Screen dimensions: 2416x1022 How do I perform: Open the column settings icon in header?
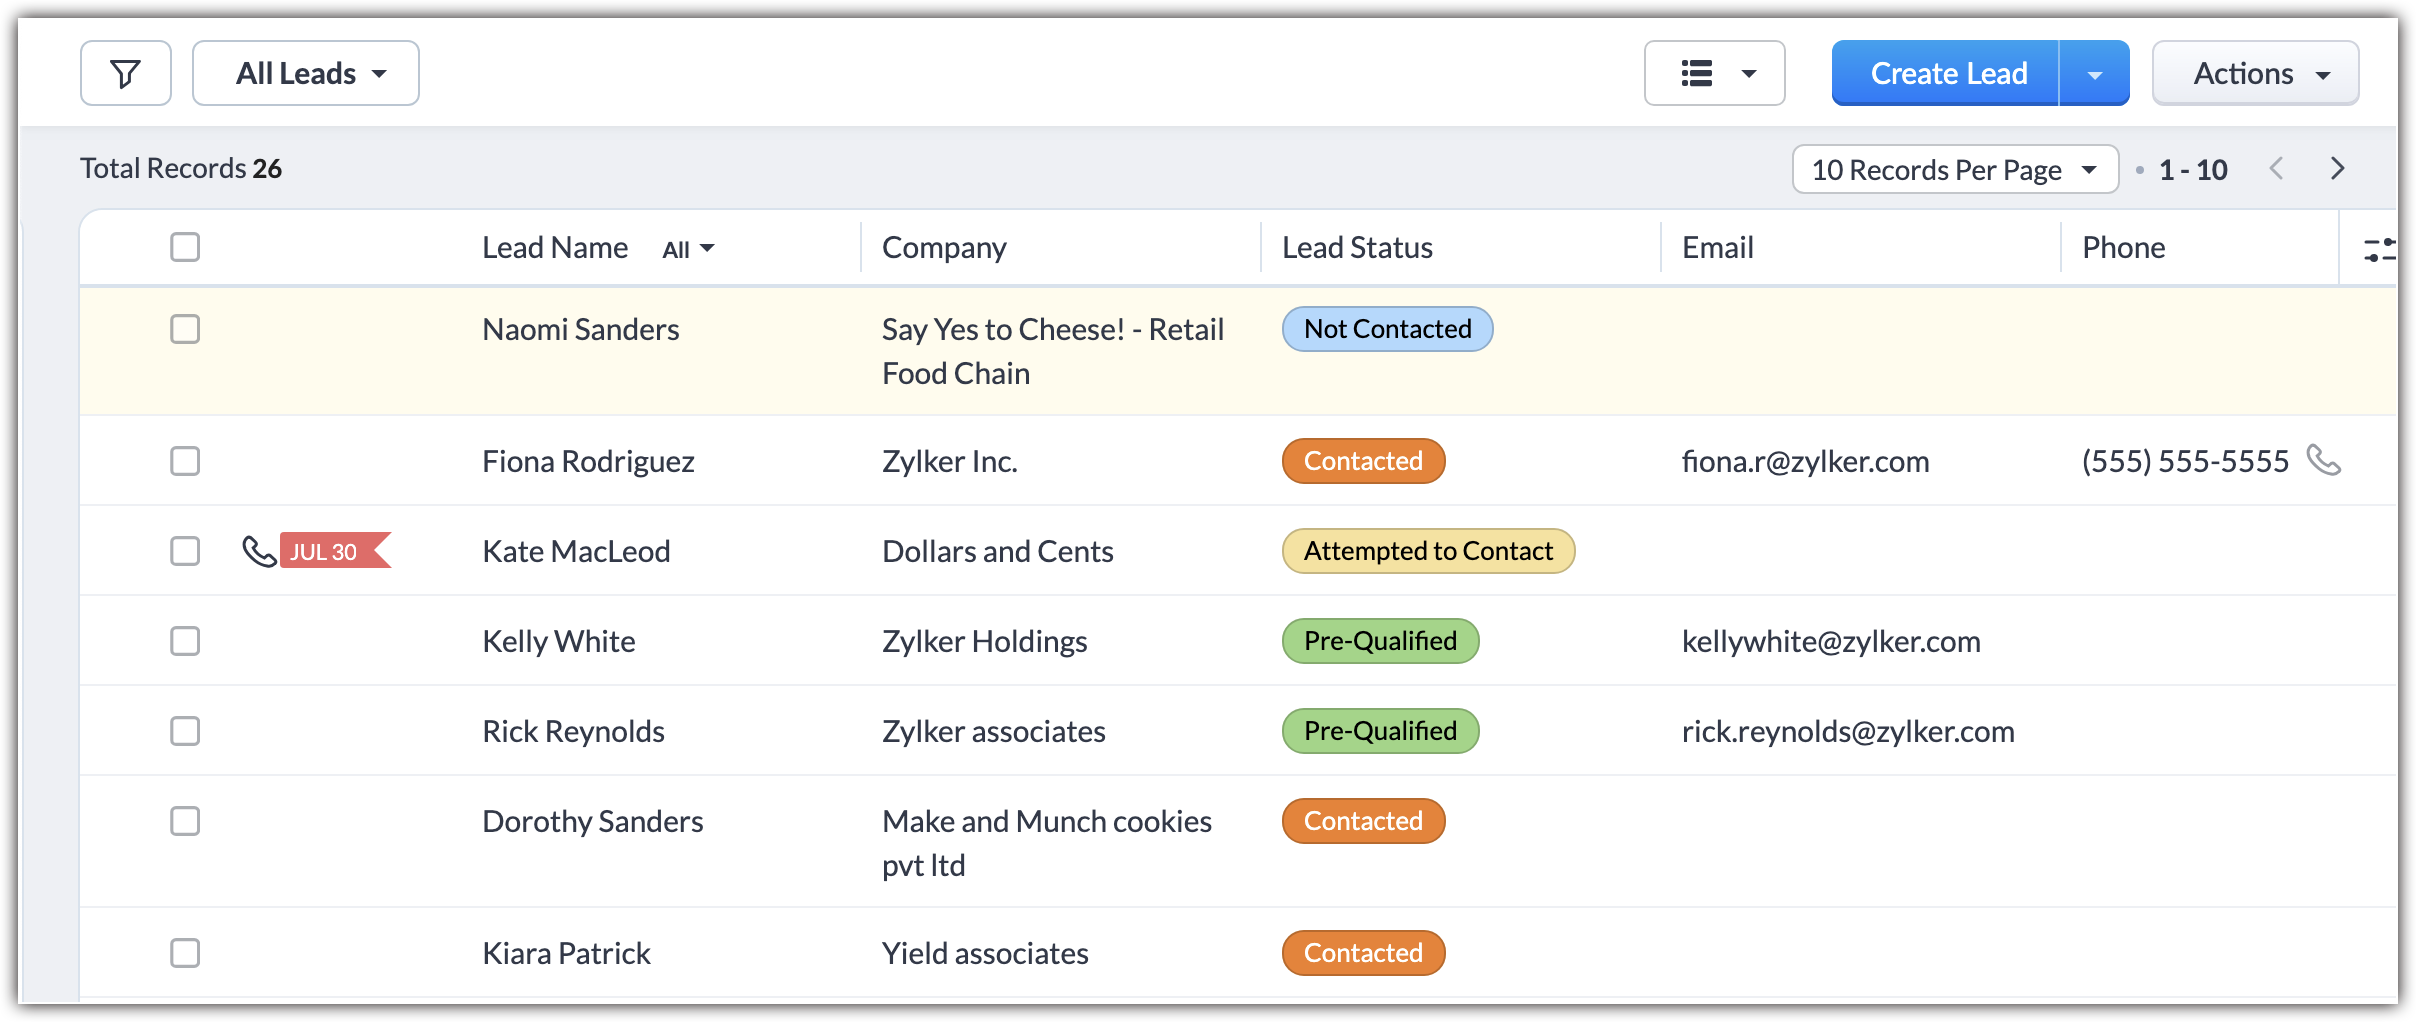click(x=2377, y=249)
